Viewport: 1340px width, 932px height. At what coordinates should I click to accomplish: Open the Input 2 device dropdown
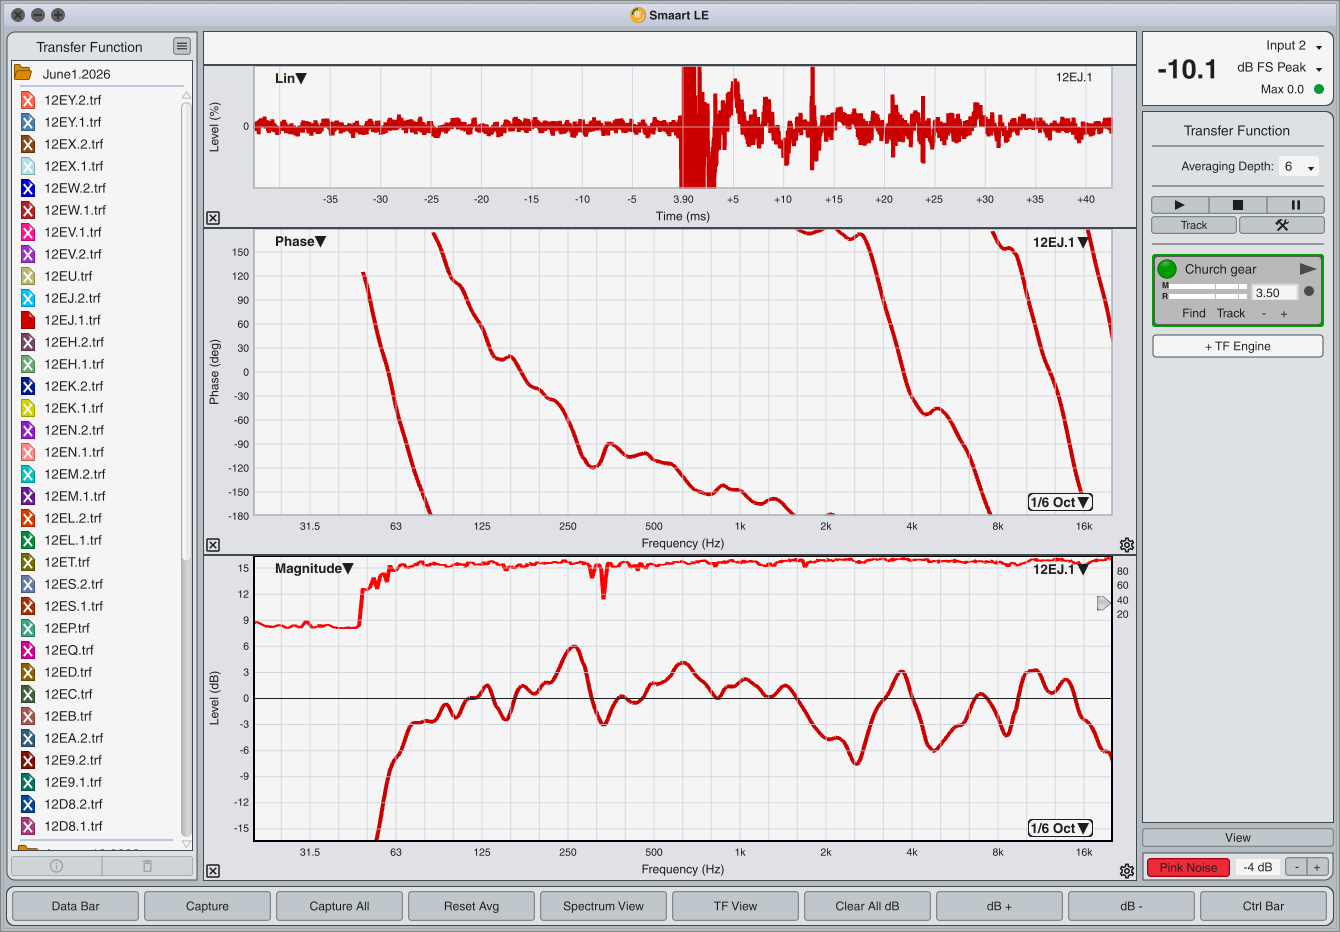coord(1293,46)
